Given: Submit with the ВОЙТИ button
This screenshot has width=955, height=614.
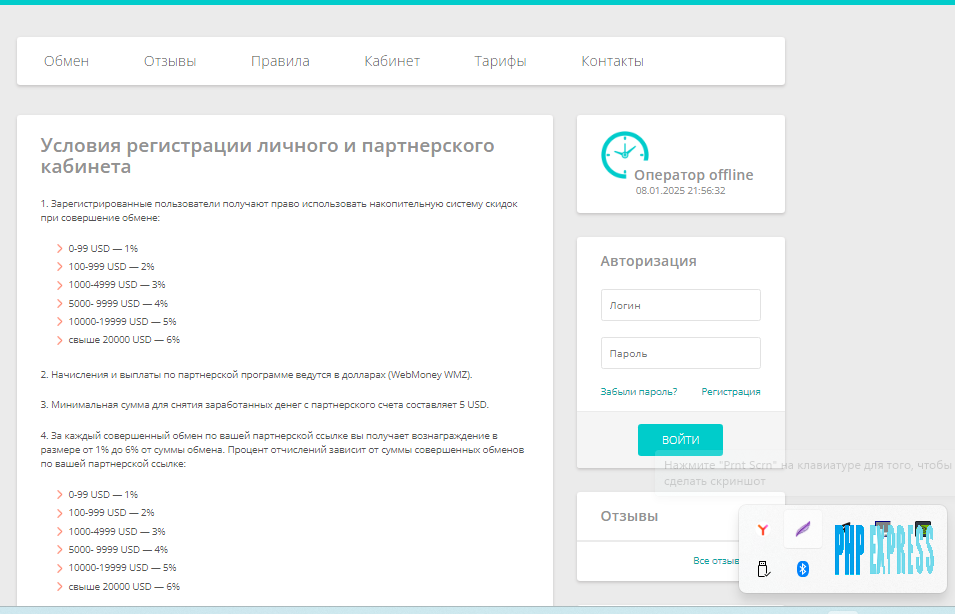Looking at the screenshot, I should (680, 440).
